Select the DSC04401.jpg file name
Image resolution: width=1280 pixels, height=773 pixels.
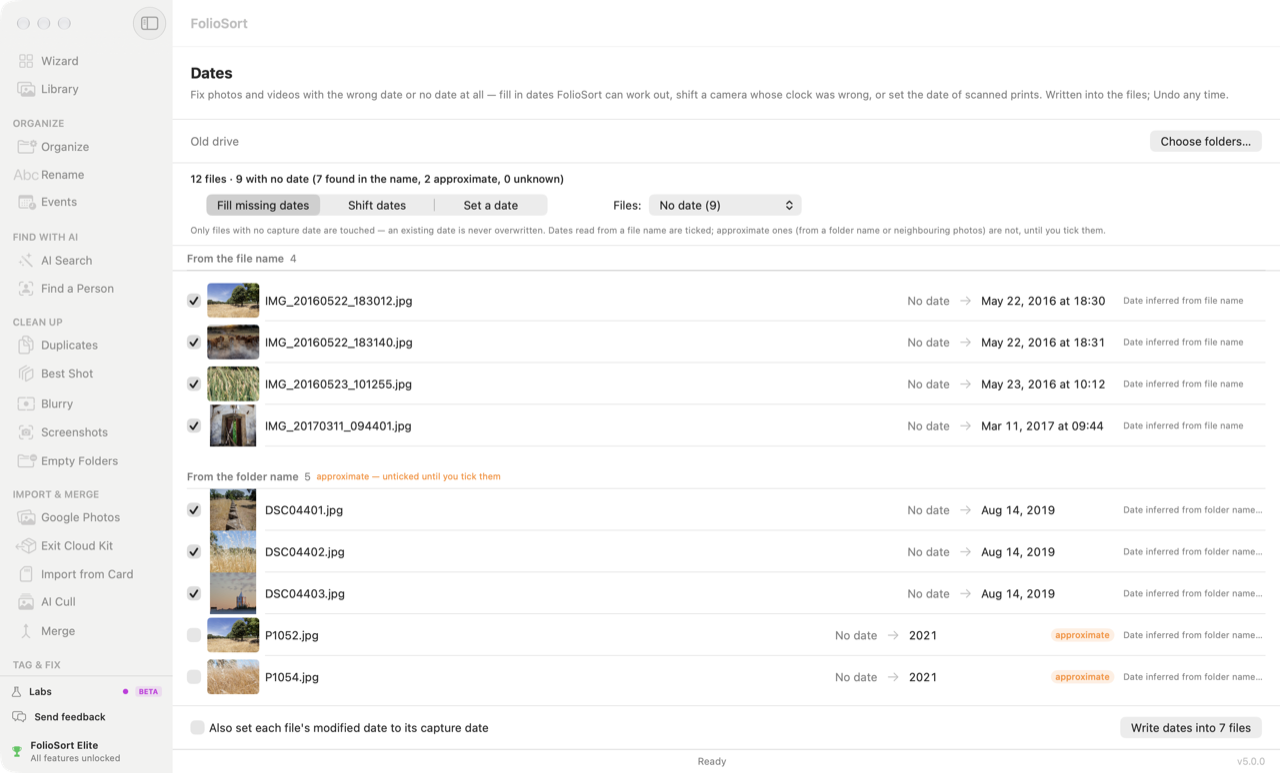304,510
